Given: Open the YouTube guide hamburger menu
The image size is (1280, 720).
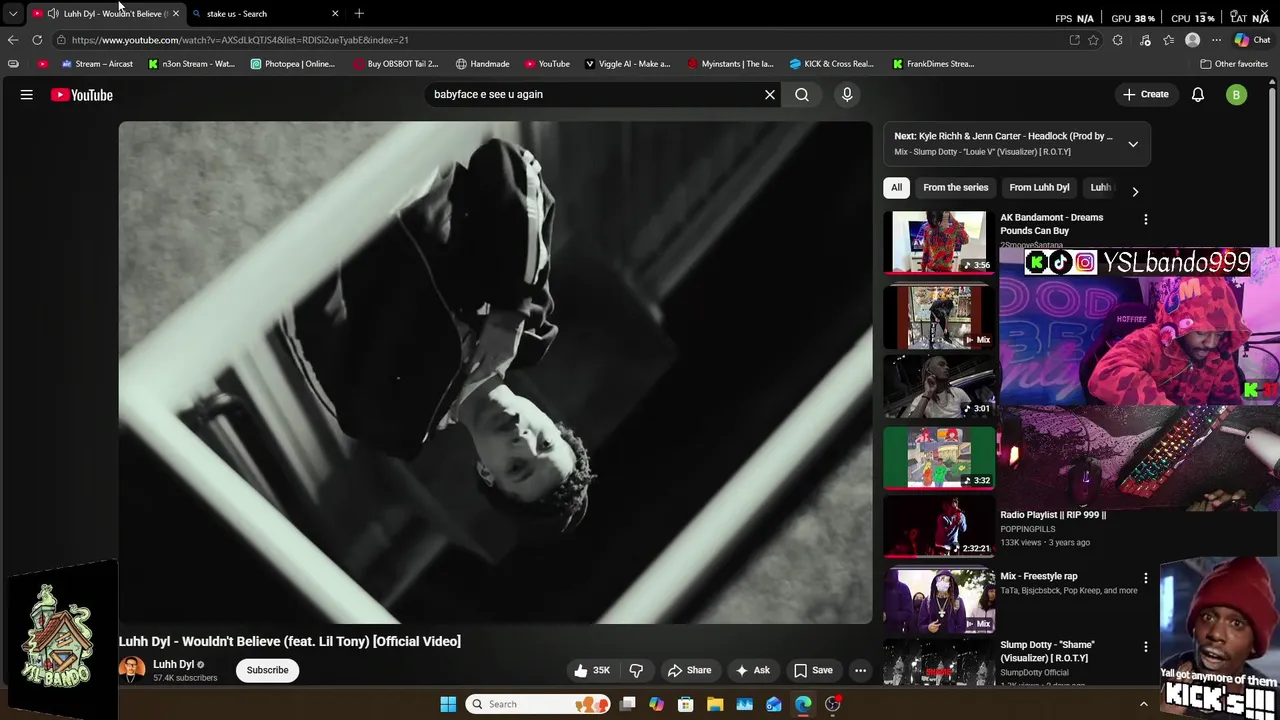Looking at the screenshot, I should click(x=27, y=95).
